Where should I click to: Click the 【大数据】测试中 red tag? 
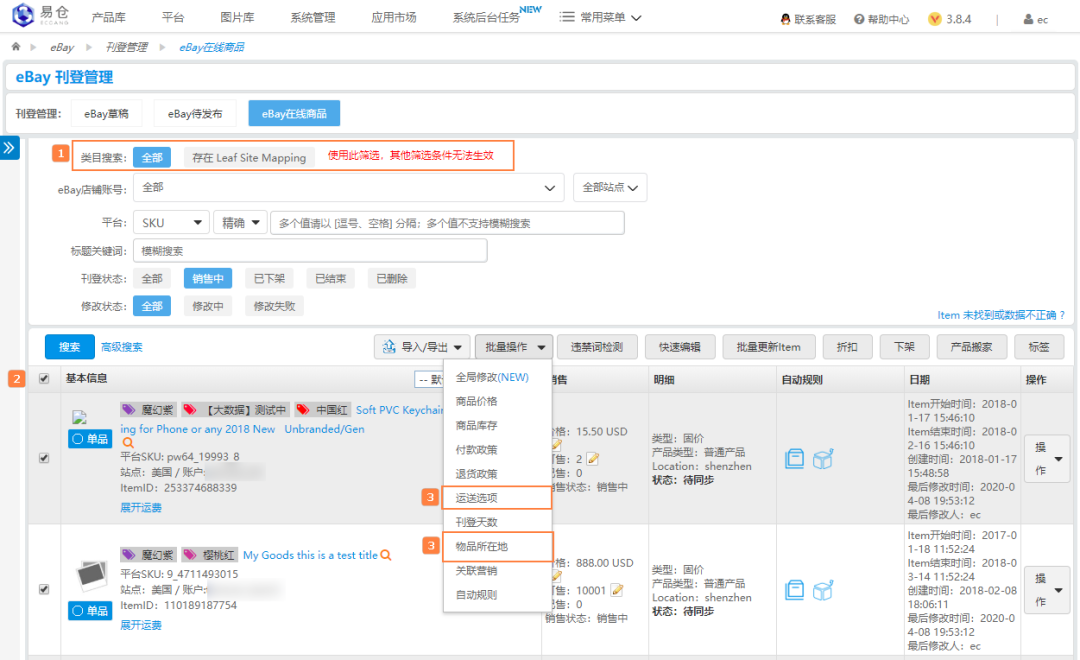tap(235, 410)
